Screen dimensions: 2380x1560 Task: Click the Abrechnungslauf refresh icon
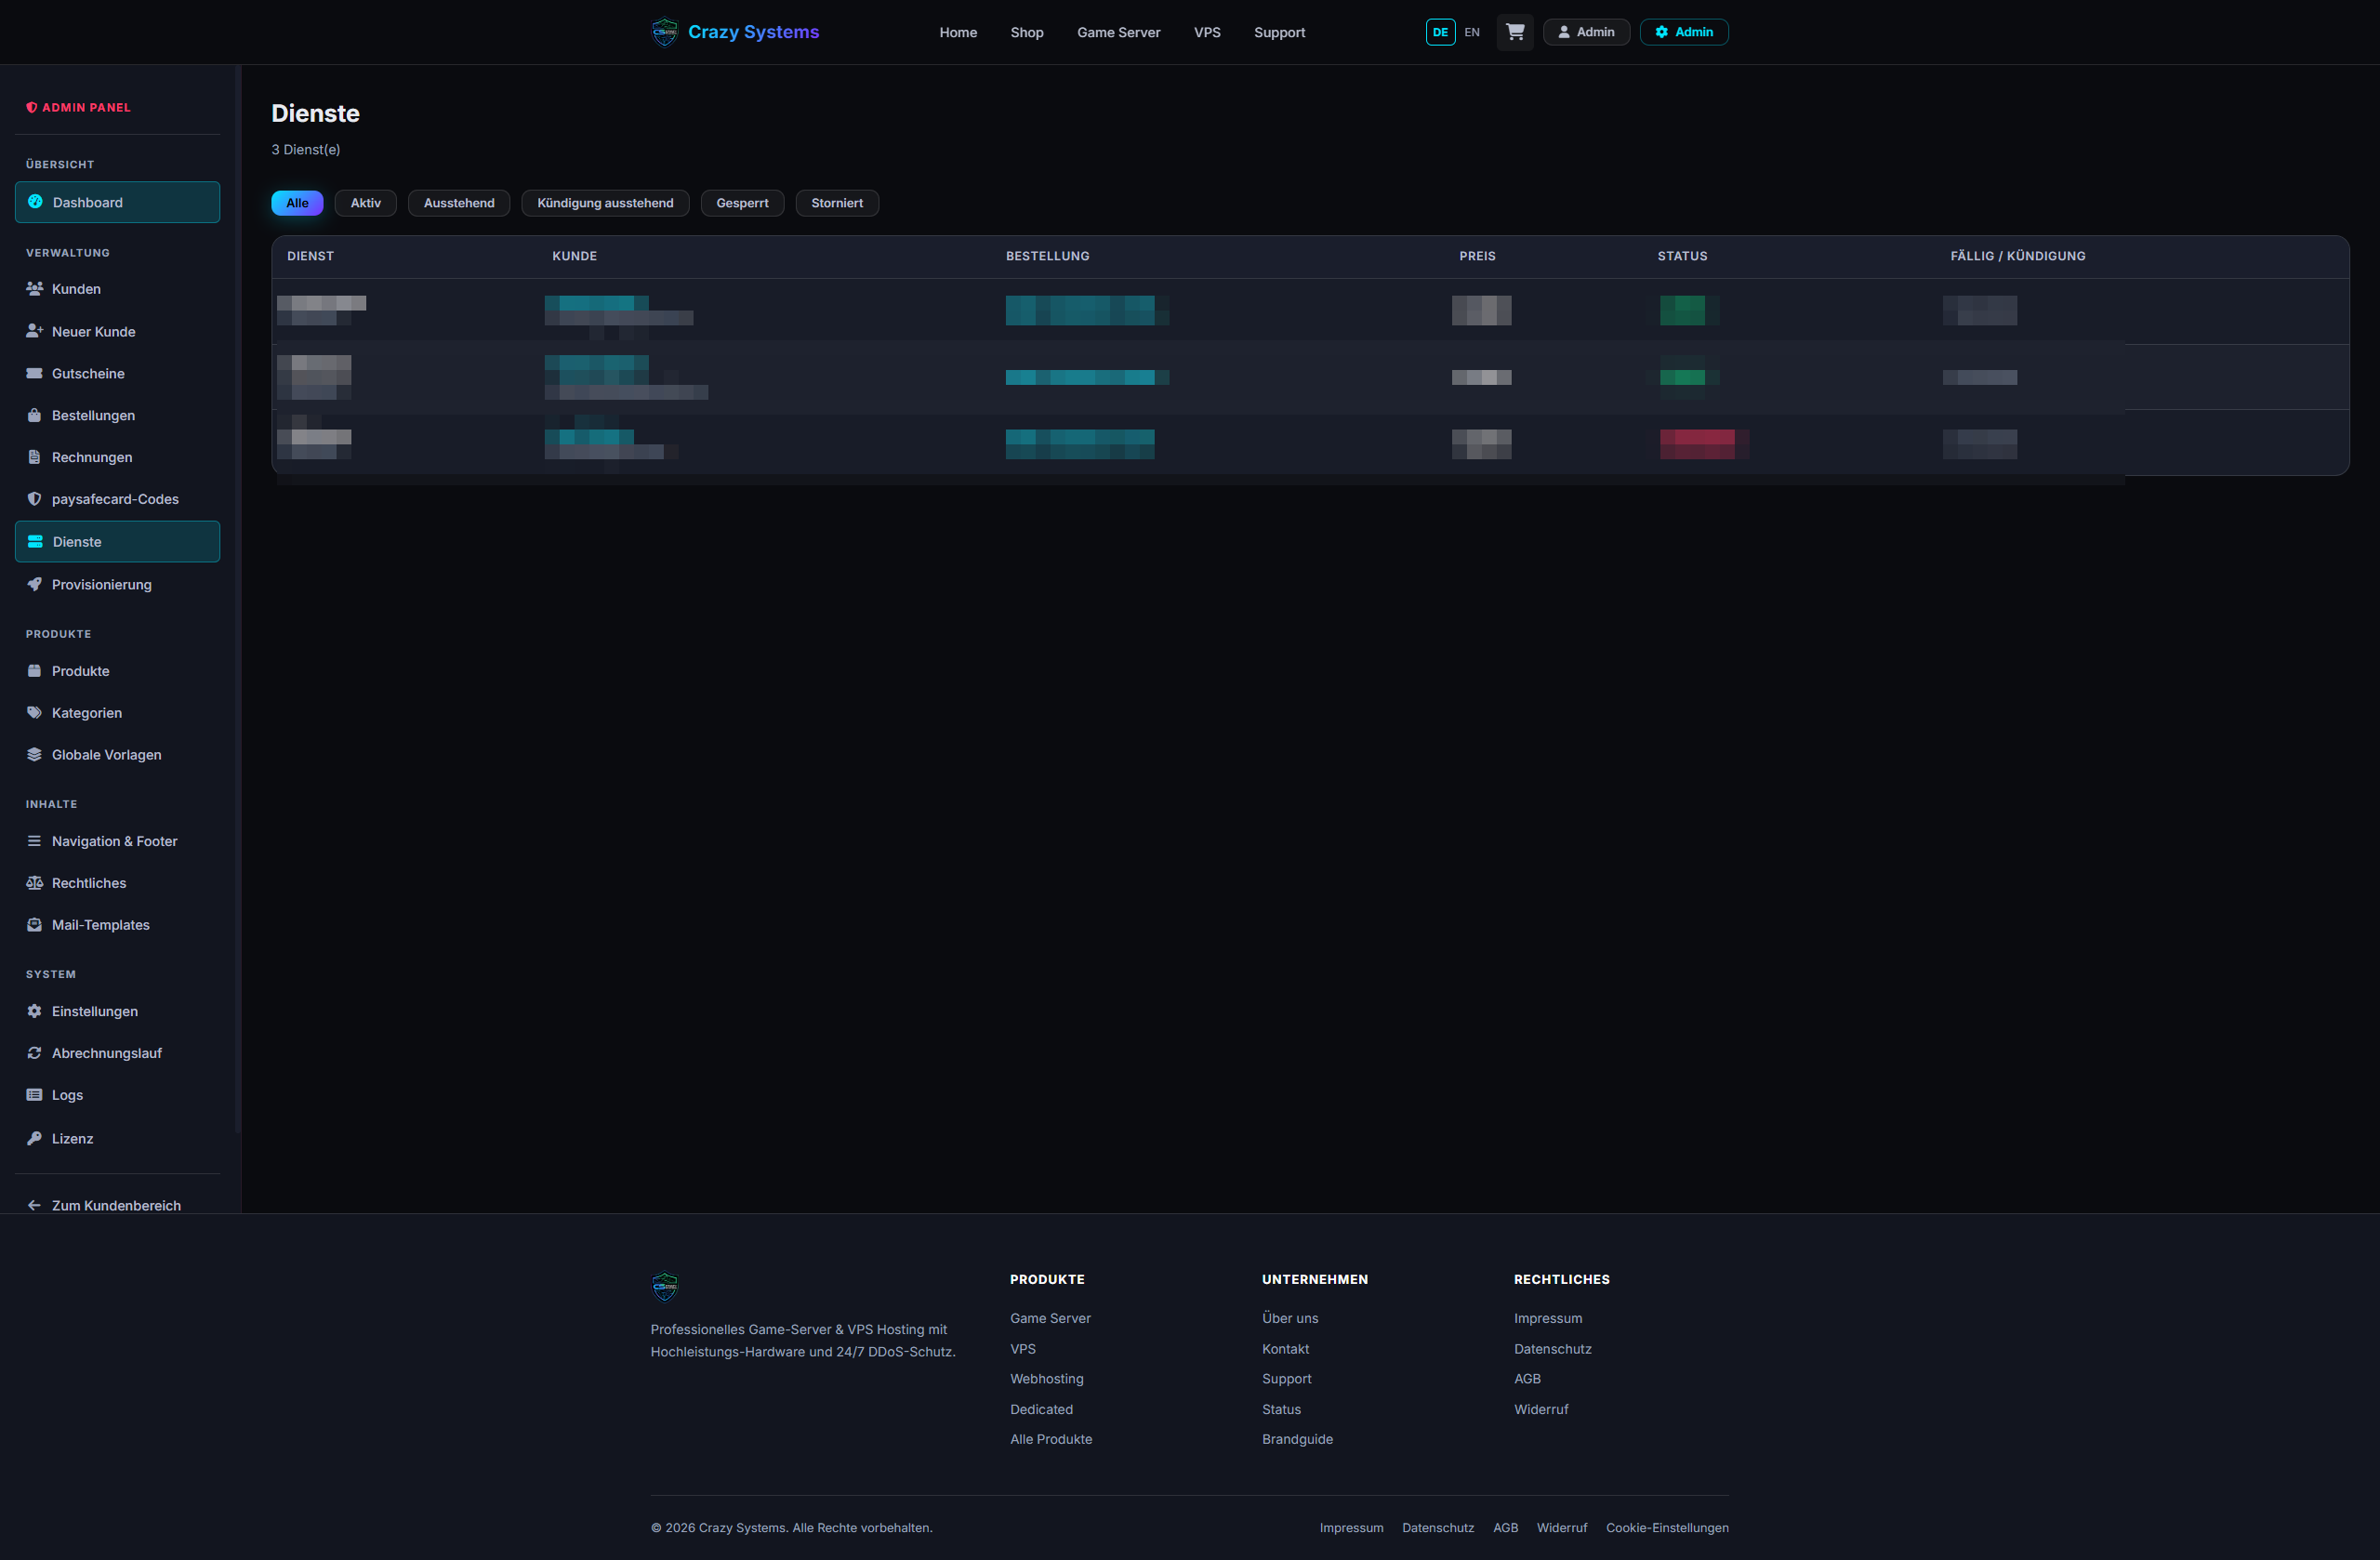coord(34,1053)
